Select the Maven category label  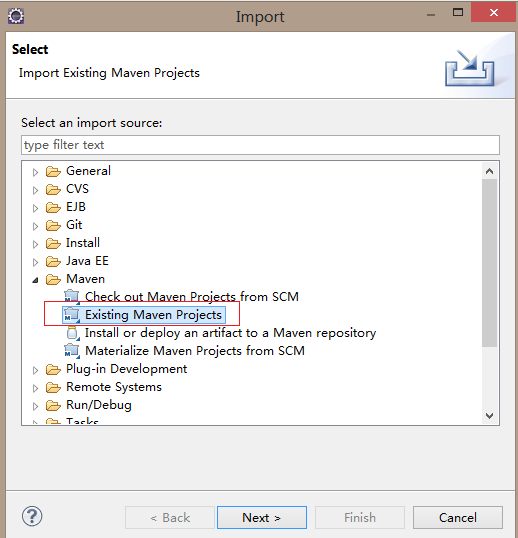click(x=85, y=279)
